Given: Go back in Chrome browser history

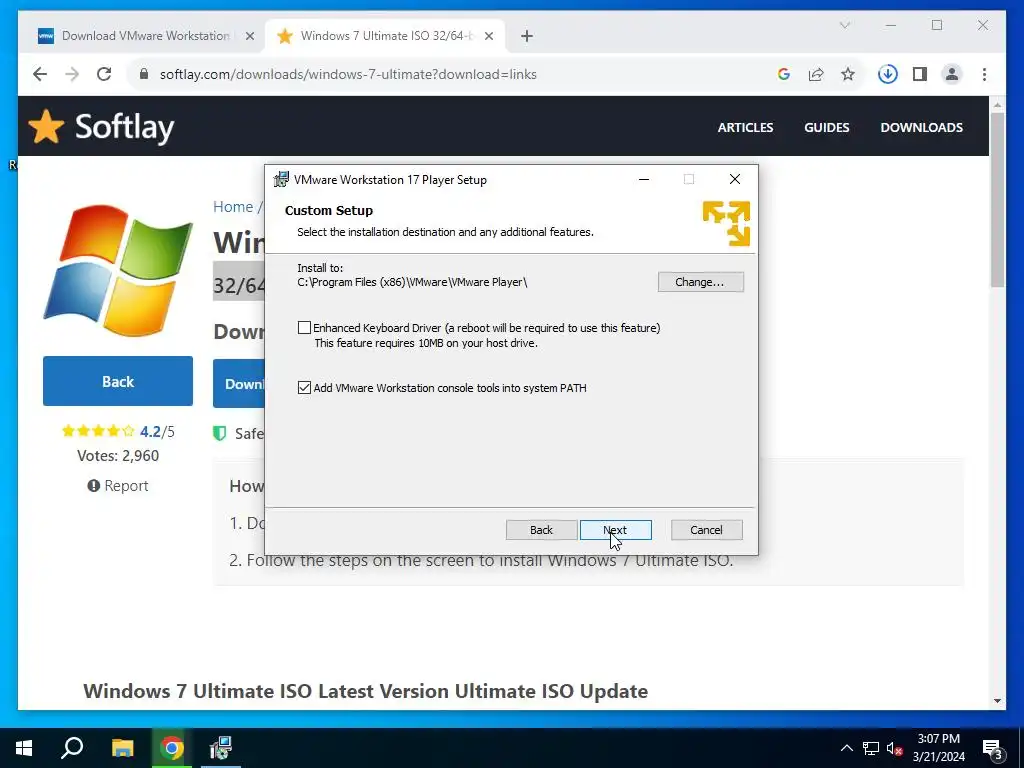Looking at the screenshot, I should pyautogui.click(x=40, y=74).
